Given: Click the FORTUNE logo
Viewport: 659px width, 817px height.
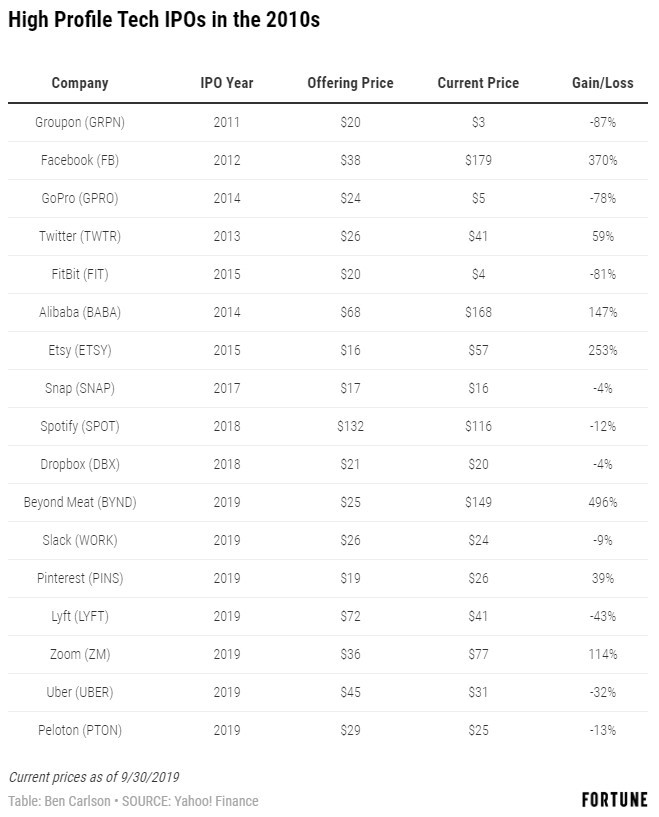Looking at the screenshot, I should pos(614,800).
